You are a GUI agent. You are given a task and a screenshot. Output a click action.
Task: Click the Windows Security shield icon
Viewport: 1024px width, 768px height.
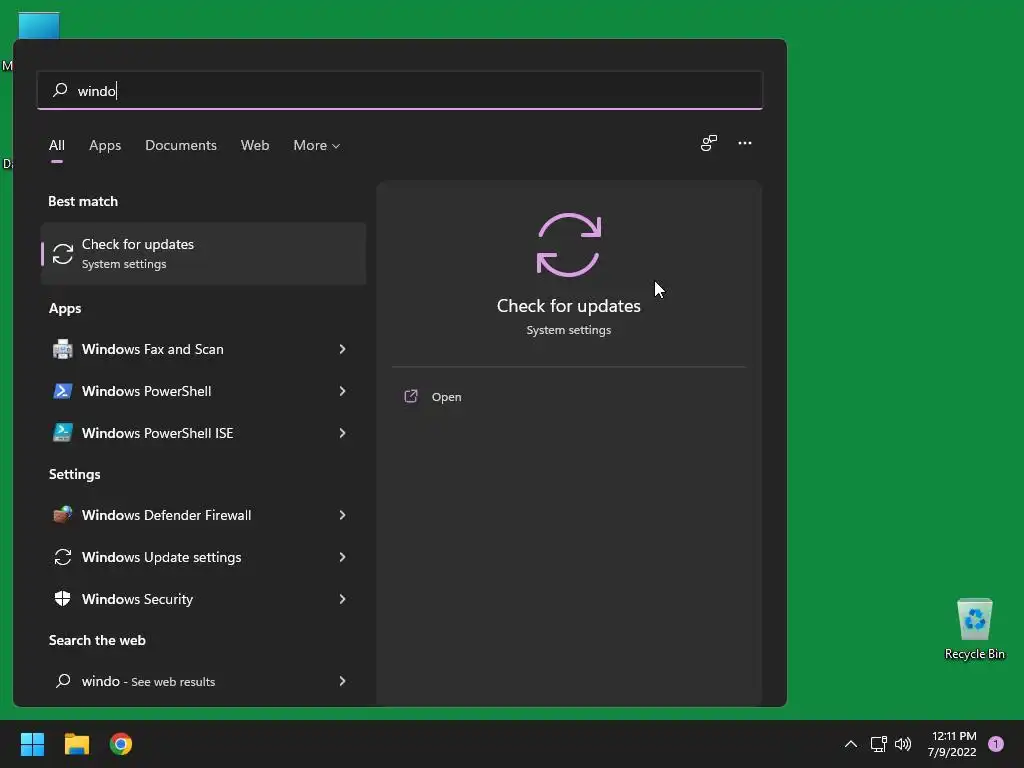tap(63, 599)
